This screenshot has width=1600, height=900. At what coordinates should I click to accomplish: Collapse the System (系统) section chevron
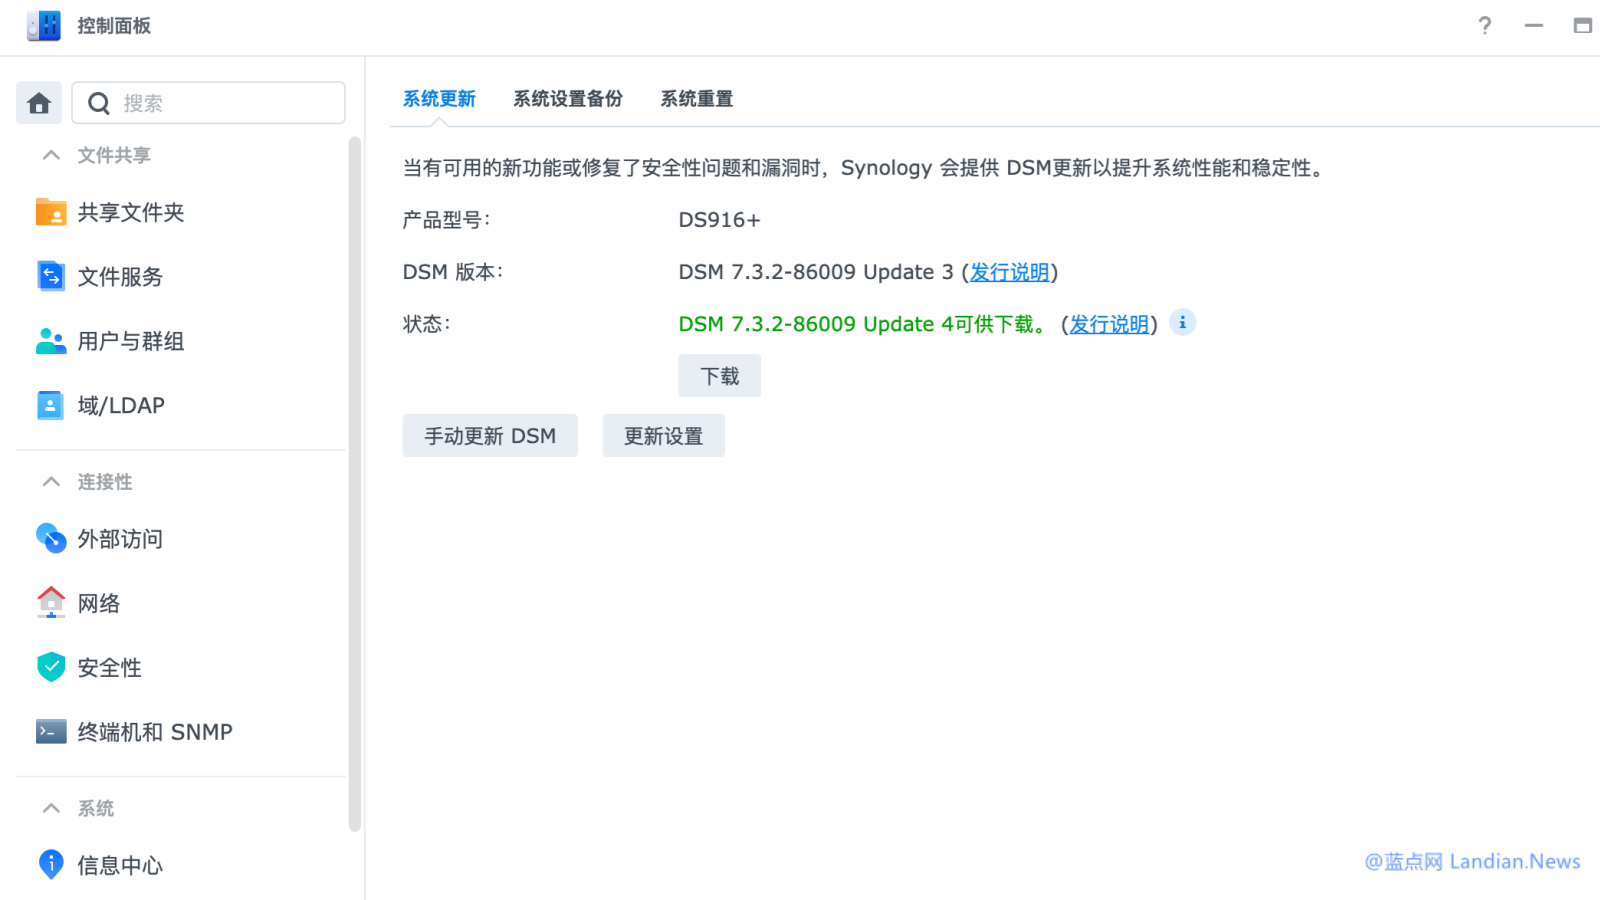coord(51,808)
